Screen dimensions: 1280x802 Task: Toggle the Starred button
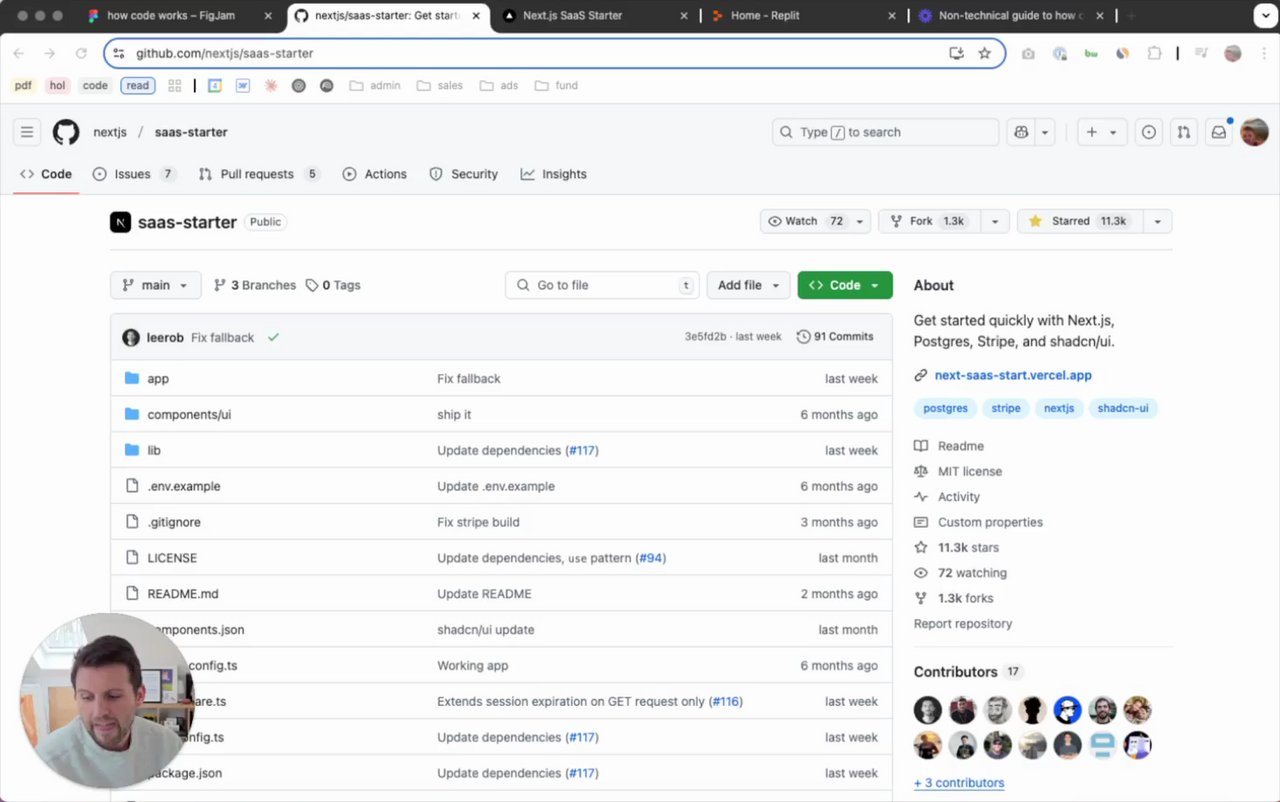1080,221
